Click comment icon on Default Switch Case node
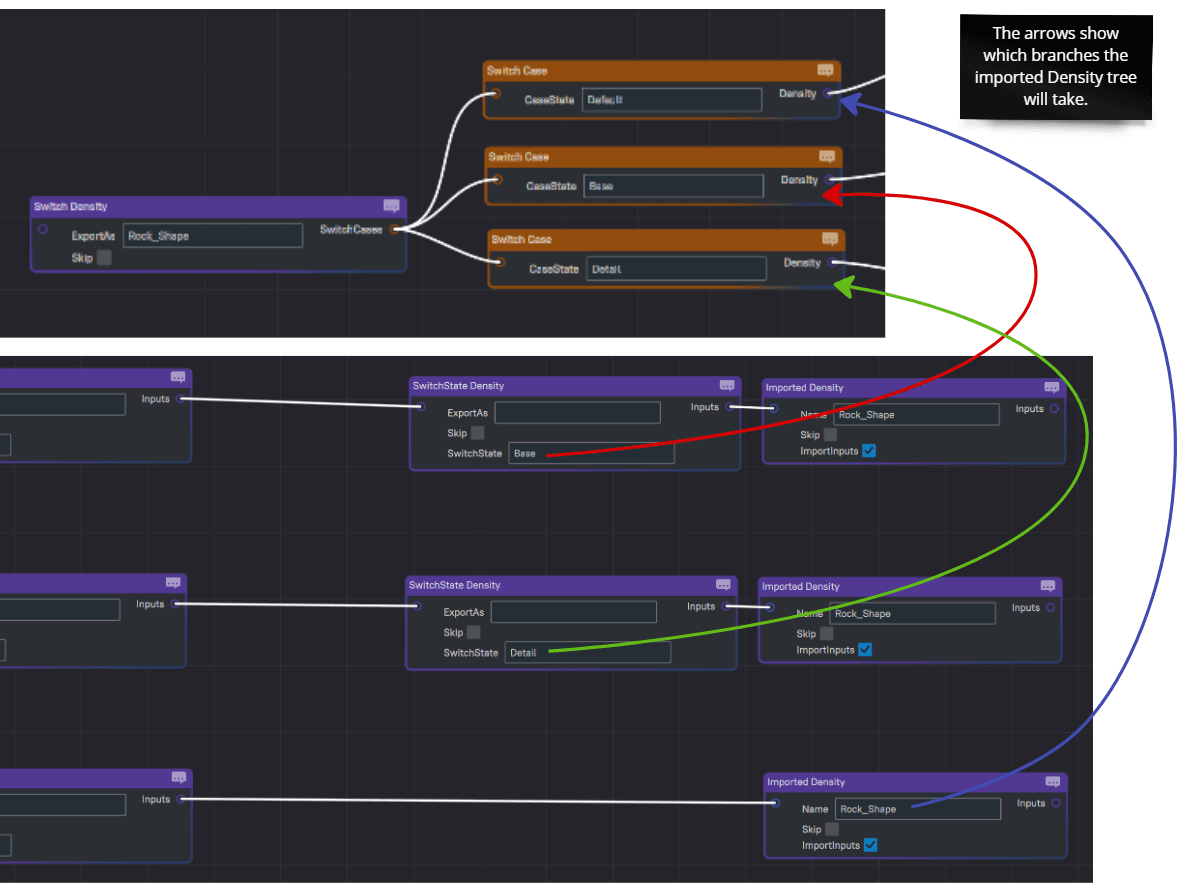The width and height of the screenshot is (1192, 891). pos(825,71)
